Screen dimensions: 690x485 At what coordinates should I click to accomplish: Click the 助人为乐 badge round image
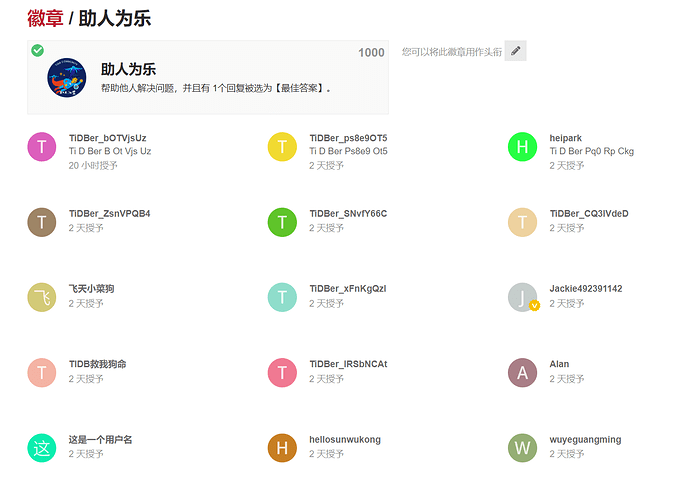(67, 77)
